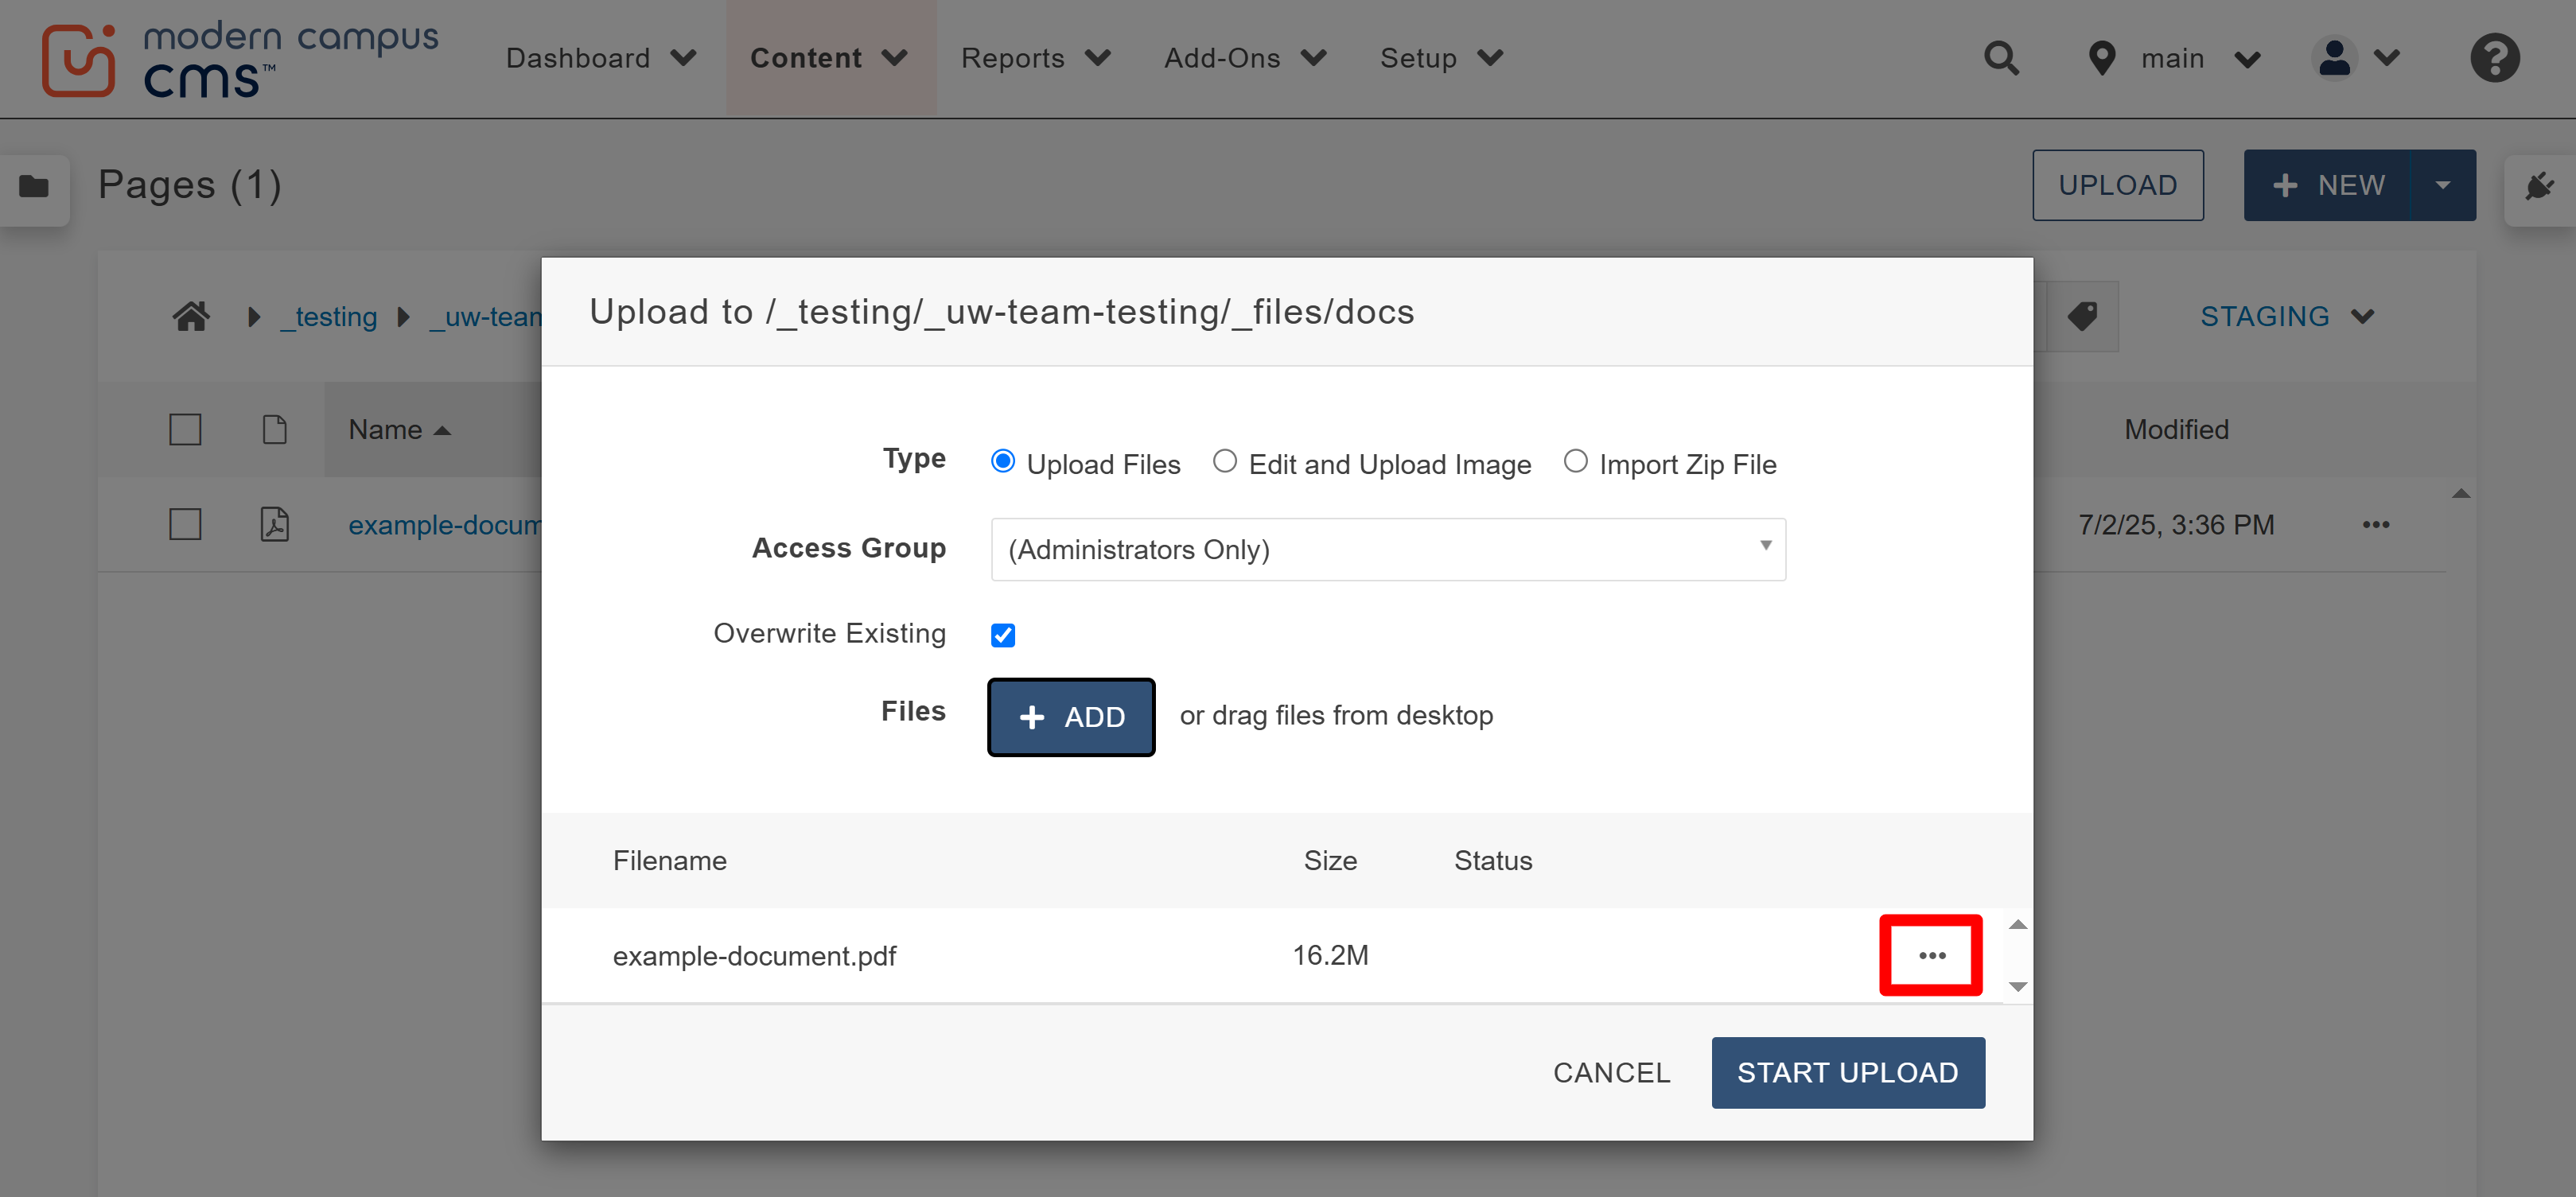Open the user profile icon

click(2334, 58)
